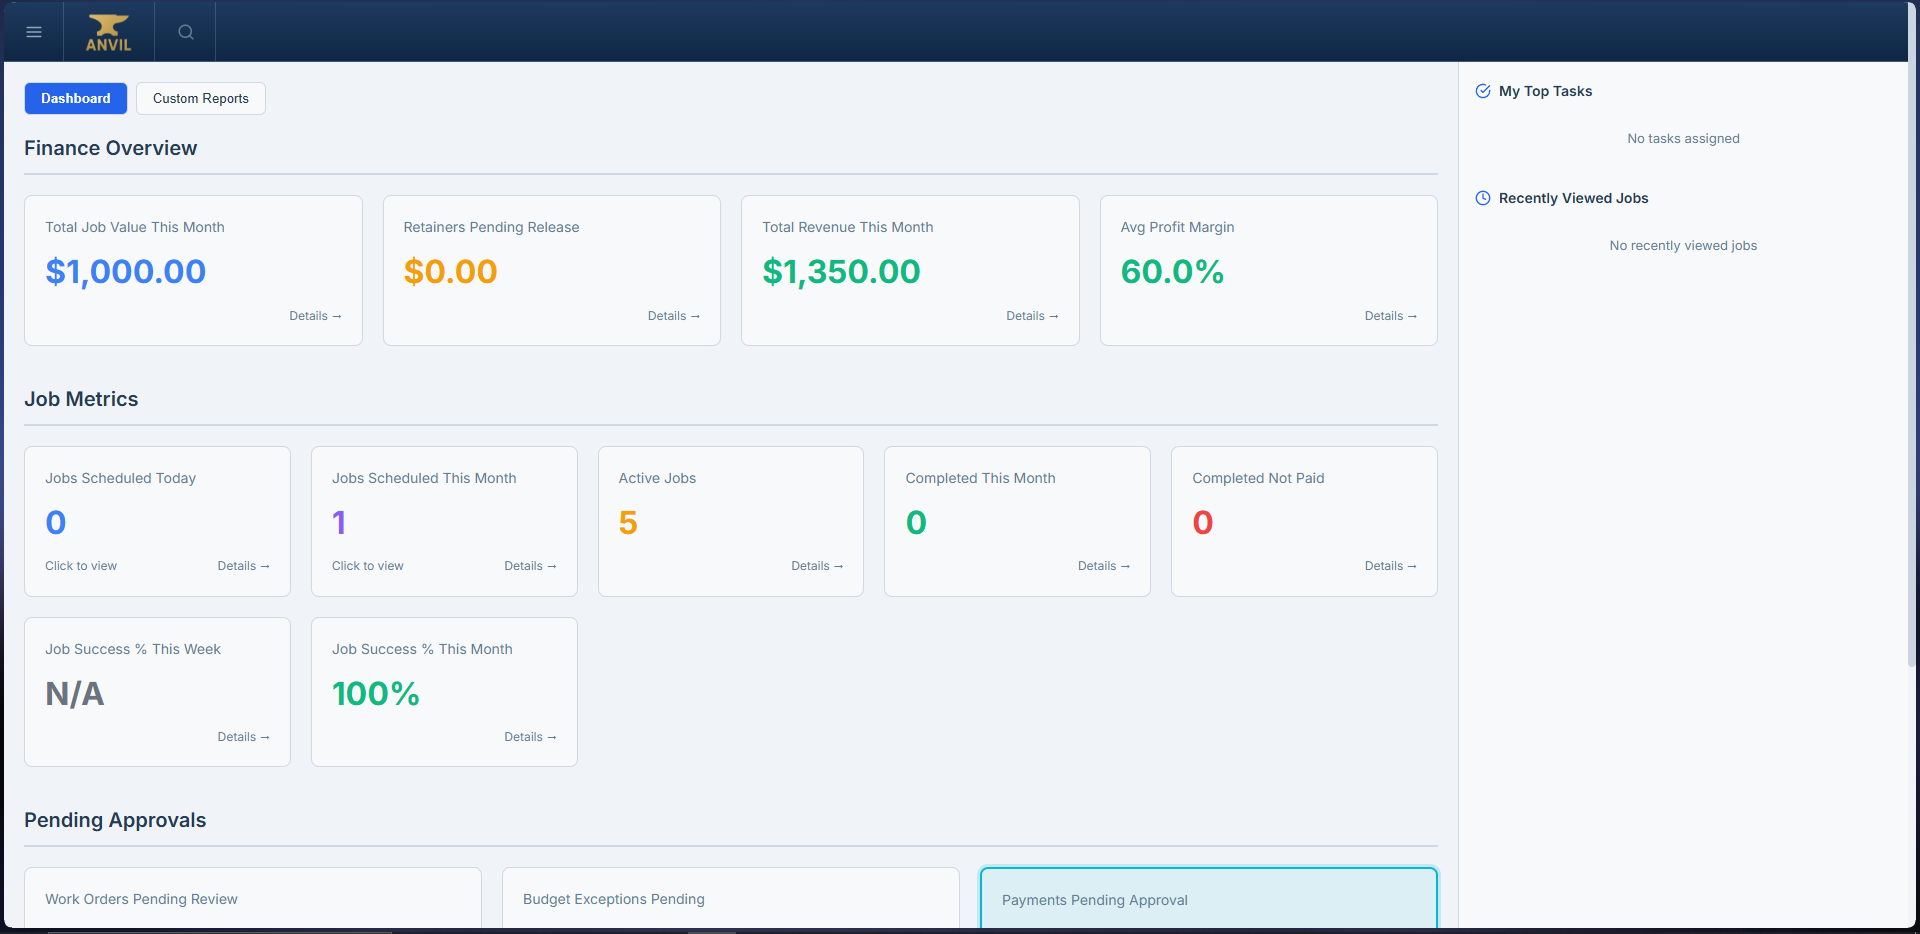Open Details for Active Jobs
The width and height of the screenshot is (1920, 934).
pyautogui.click(x=817, y=565)
